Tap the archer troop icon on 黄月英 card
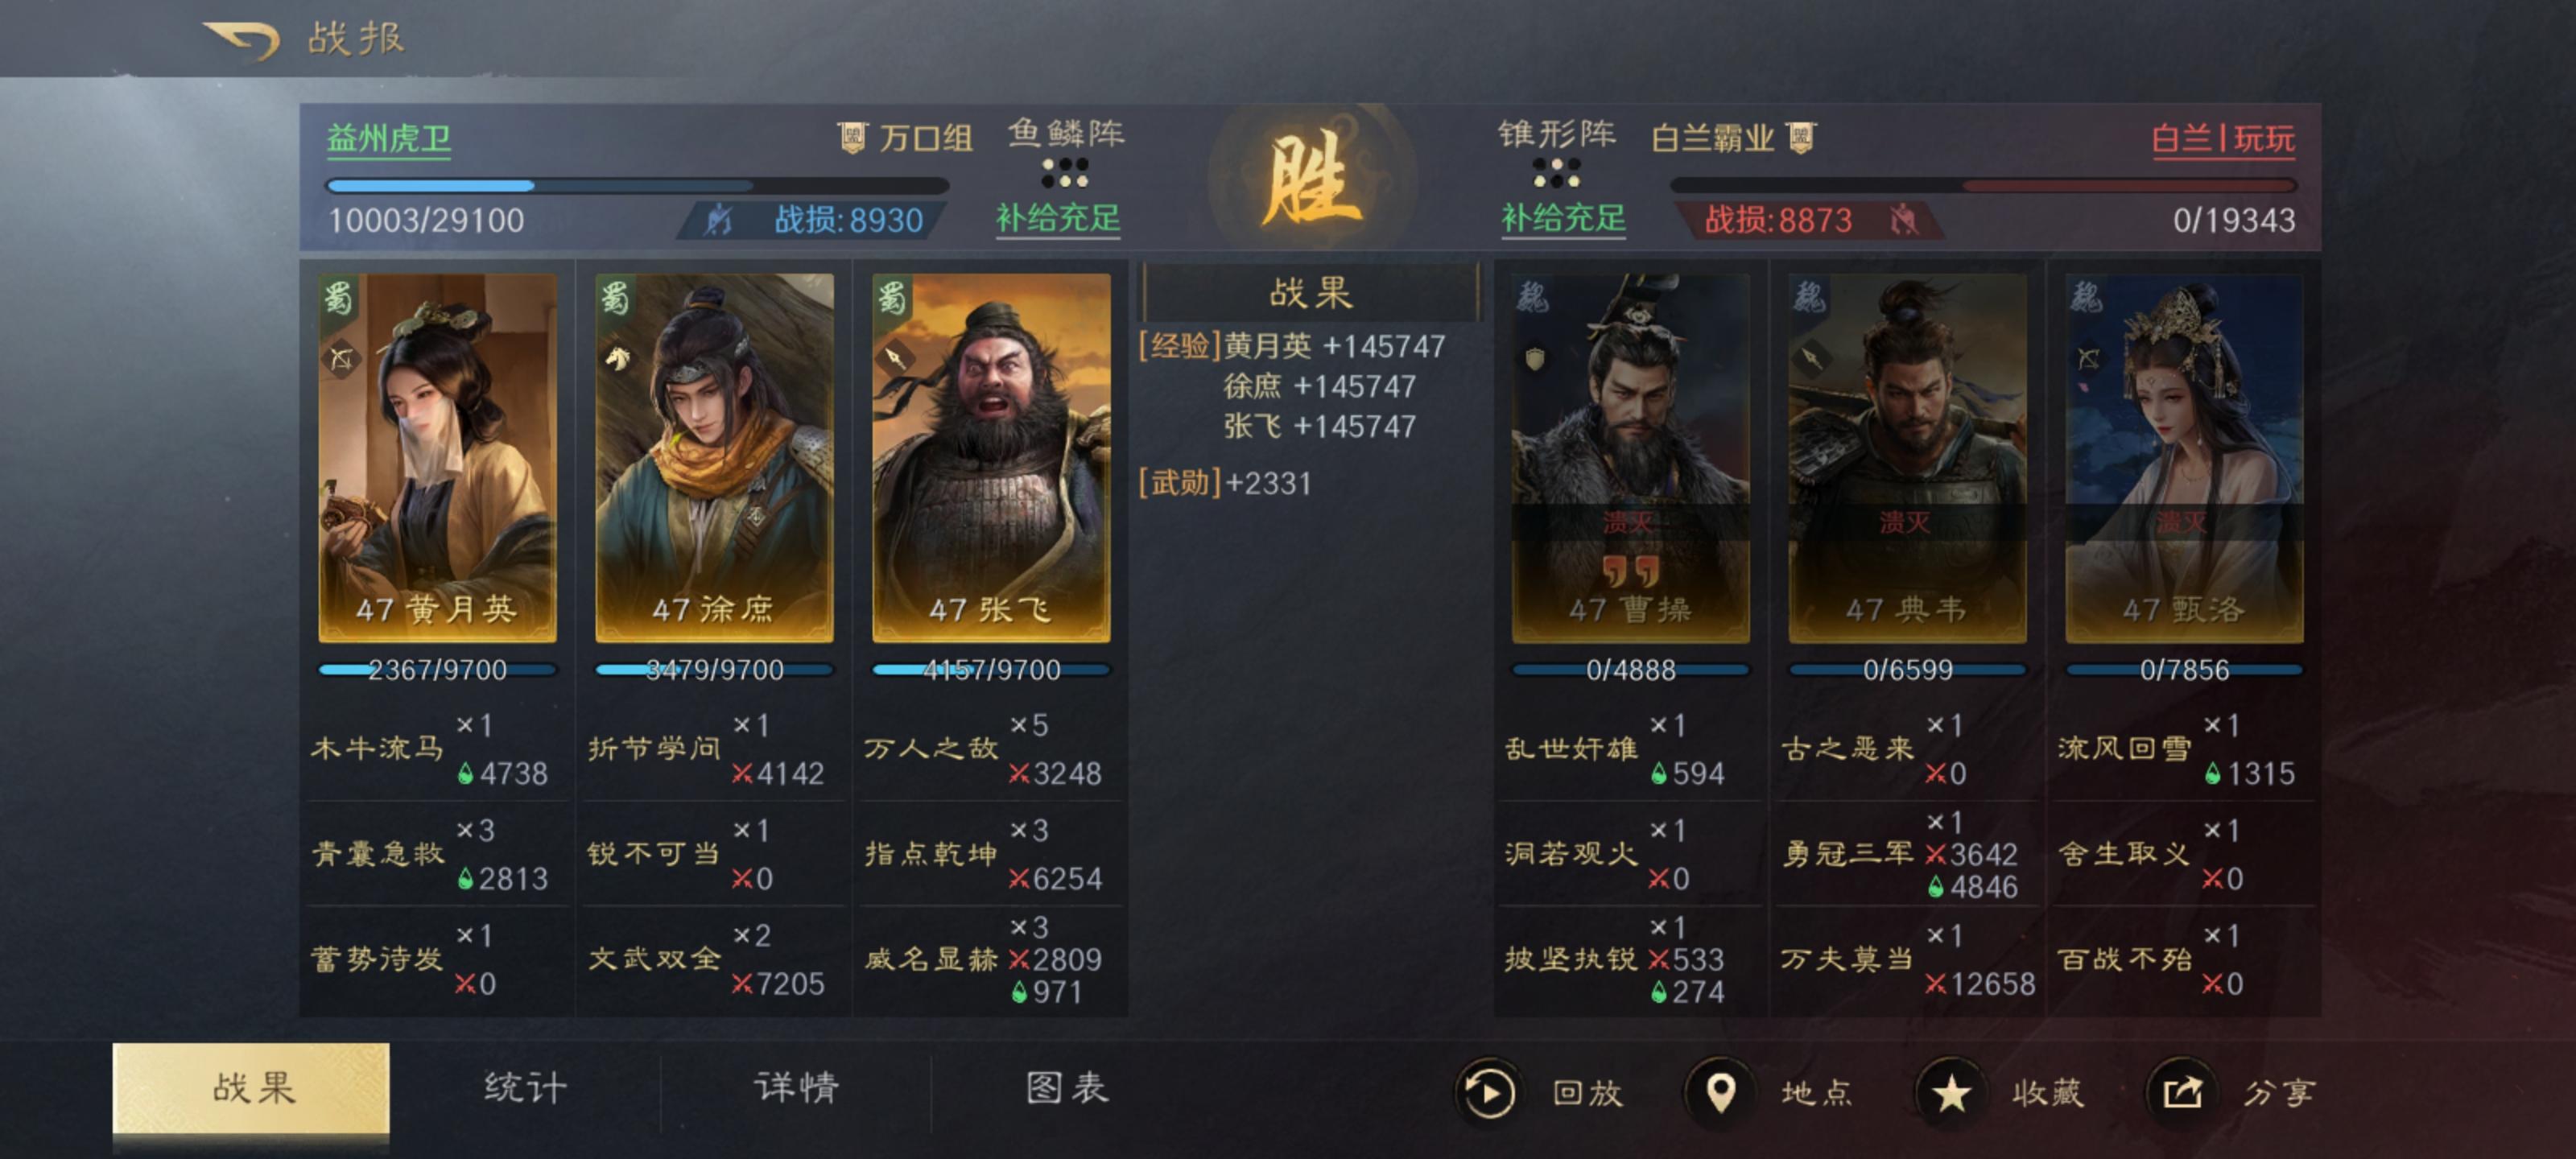2576x1159 pixels. pyautogui.click(x=341, y=359)
